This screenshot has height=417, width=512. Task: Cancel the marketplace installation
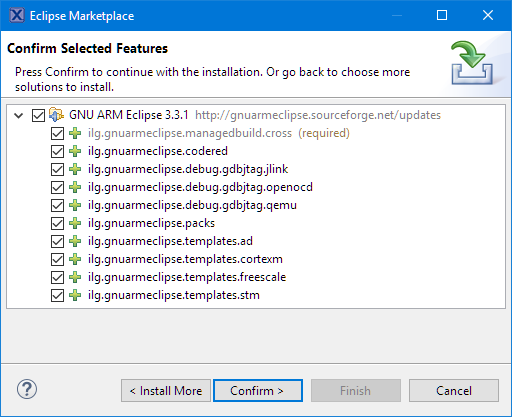click(454, 390)
